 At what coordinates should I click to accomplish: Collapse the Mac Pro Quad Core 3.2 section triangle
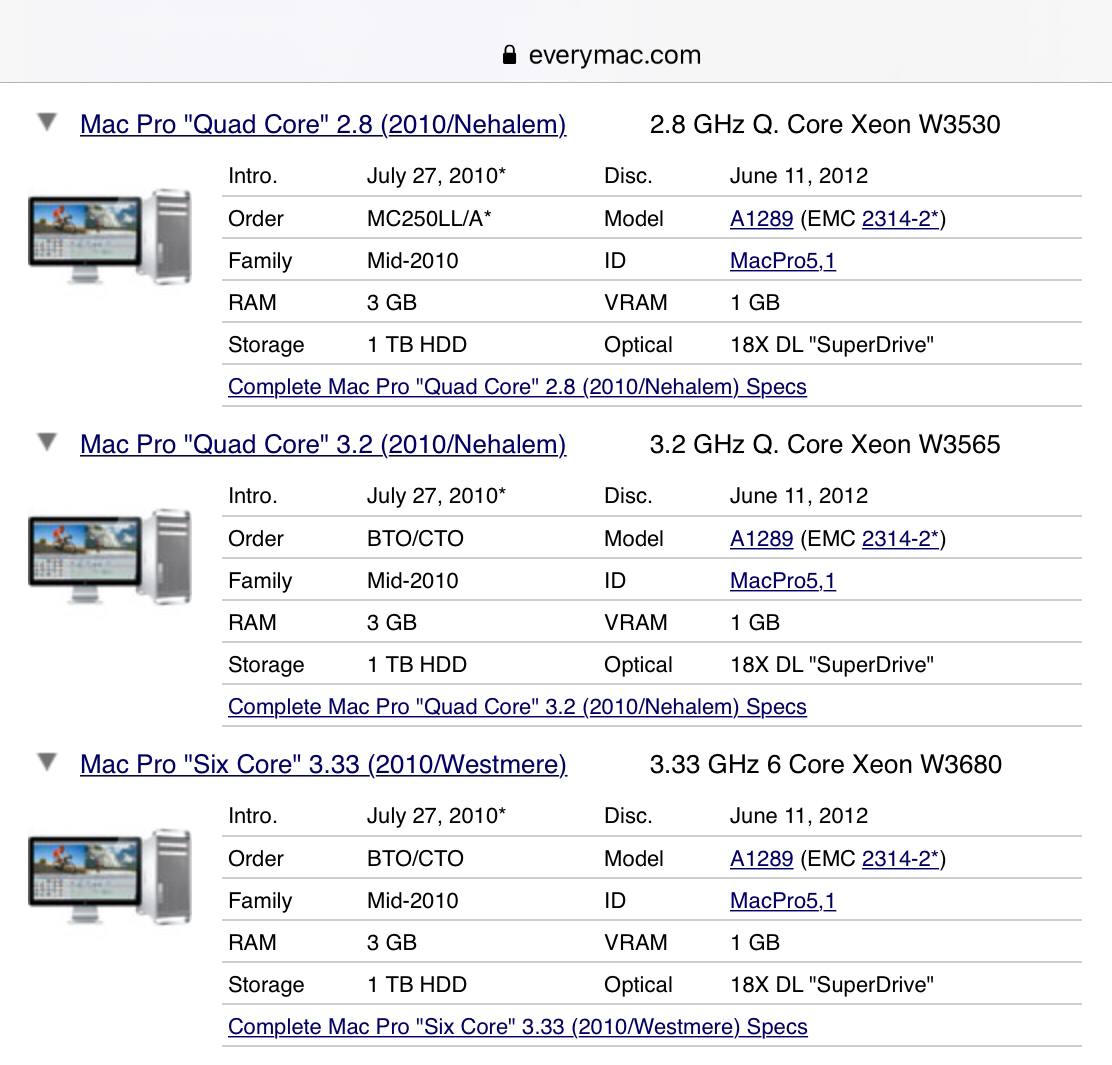point(48,442)
